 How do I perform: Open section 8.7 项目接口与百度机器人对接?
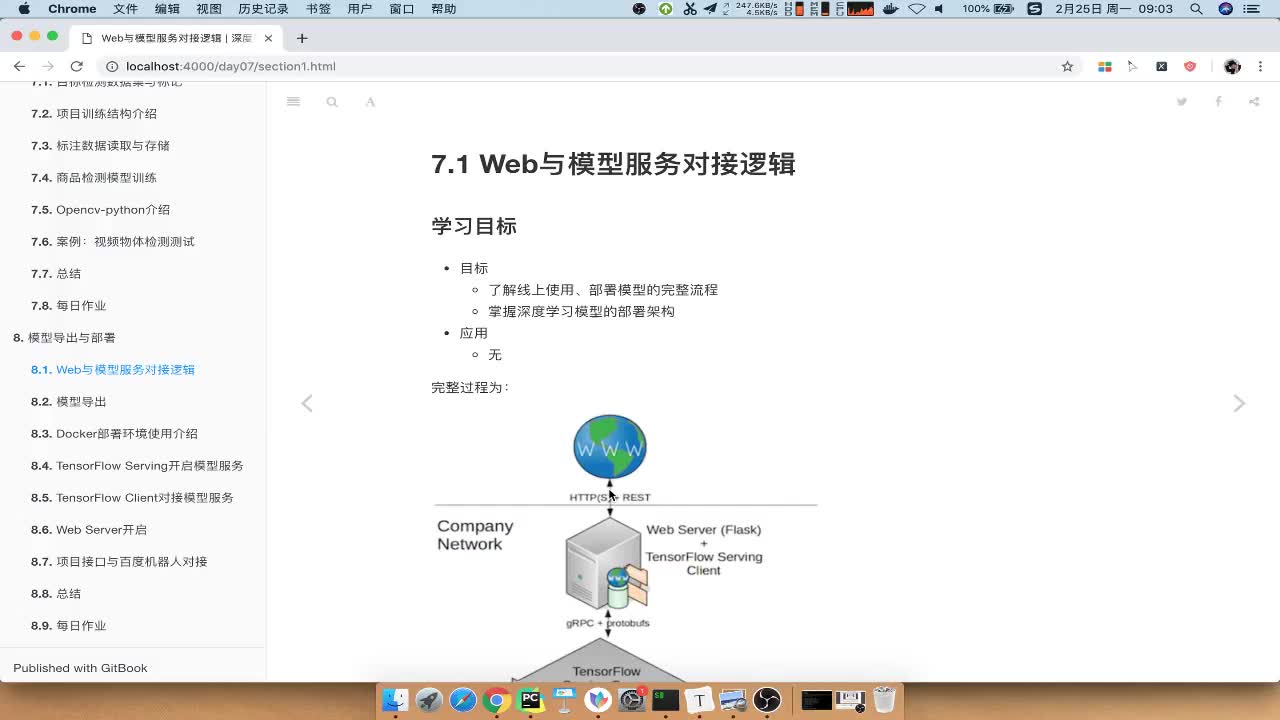119,561
